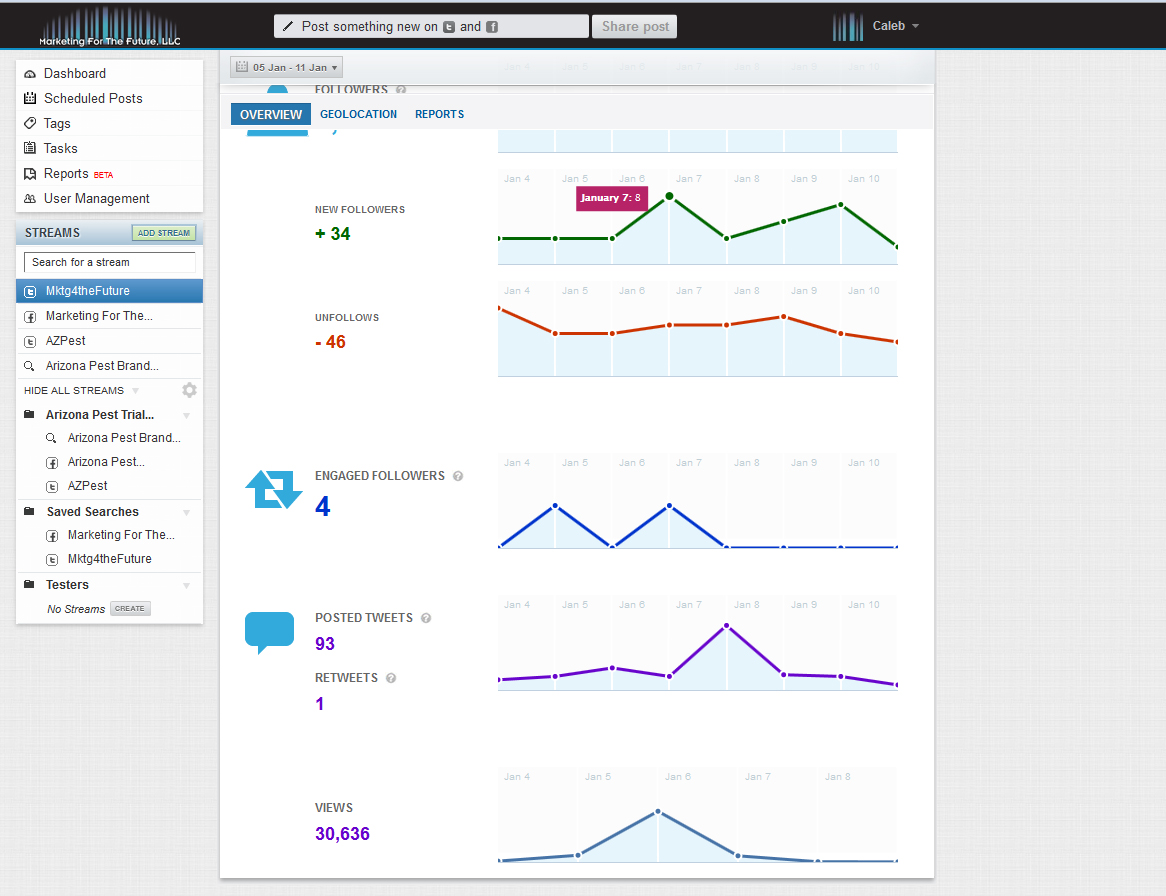
Task: Open Dashboard from the sidebar
Action: 74,74
